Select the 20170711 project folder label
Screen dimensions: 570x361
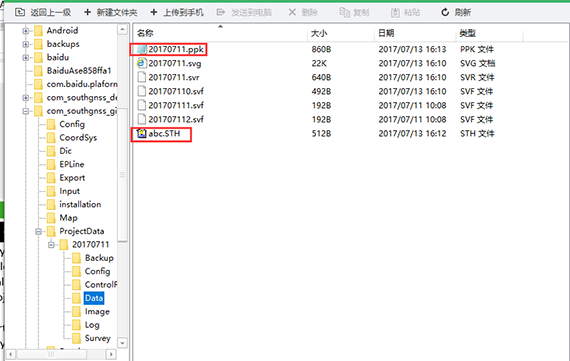click(91, 245)
